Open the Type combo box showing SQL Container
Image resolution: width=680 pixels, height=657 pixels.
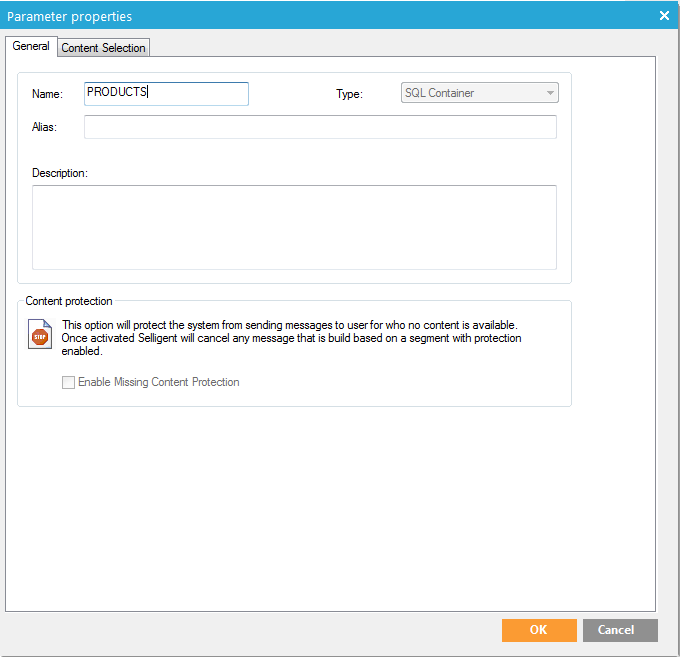click(x=472, y=93)
